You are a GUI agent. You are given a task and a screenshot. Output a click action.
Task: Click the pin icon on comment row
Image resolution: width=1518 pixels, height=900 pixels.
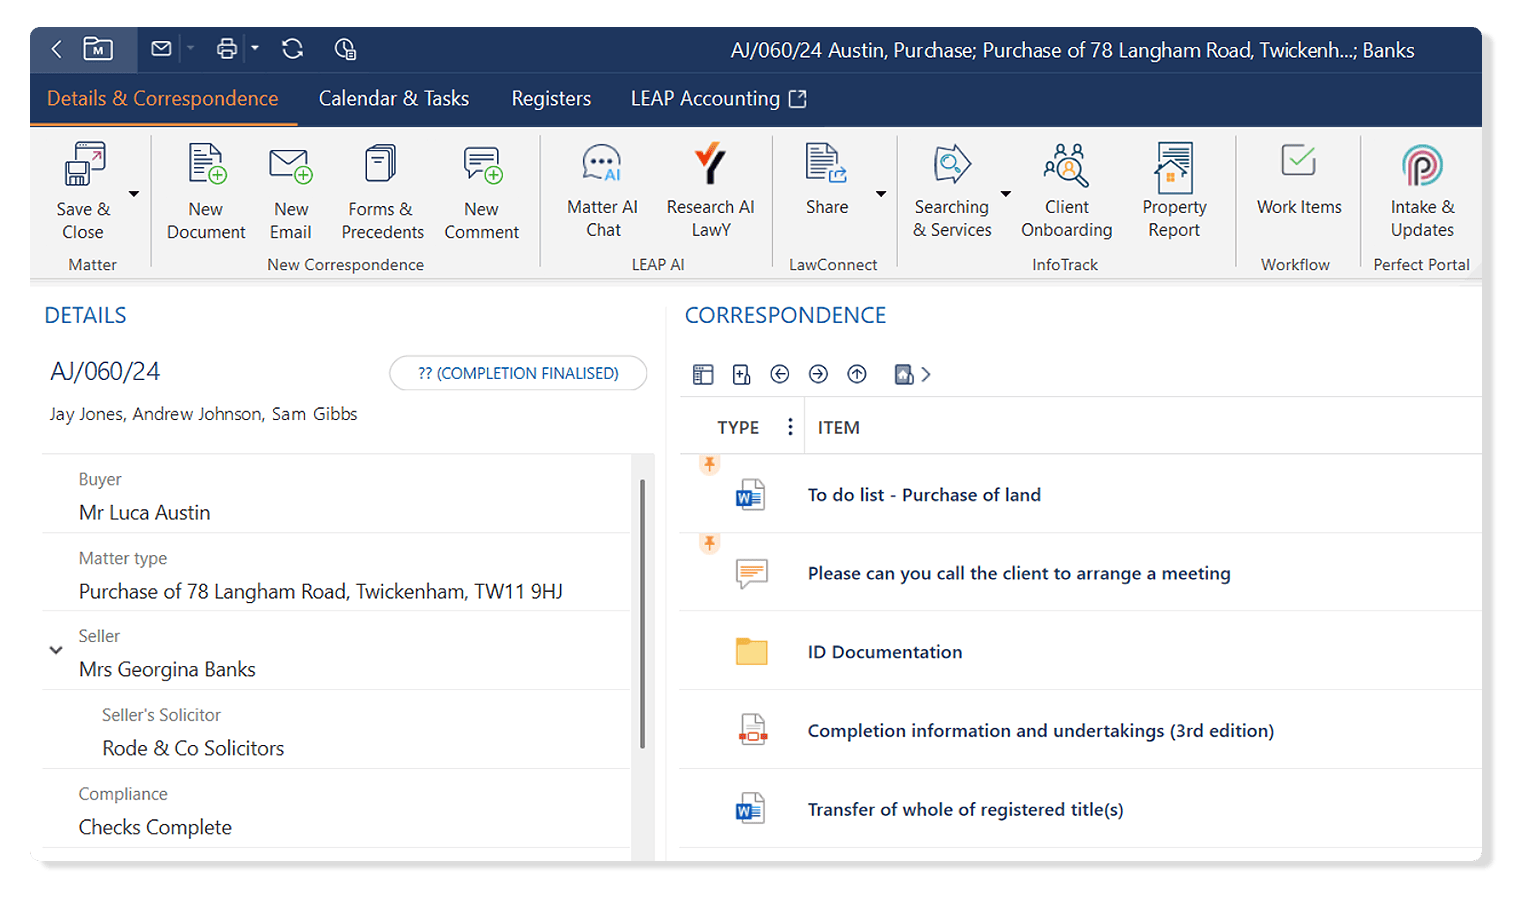point(709,543)
